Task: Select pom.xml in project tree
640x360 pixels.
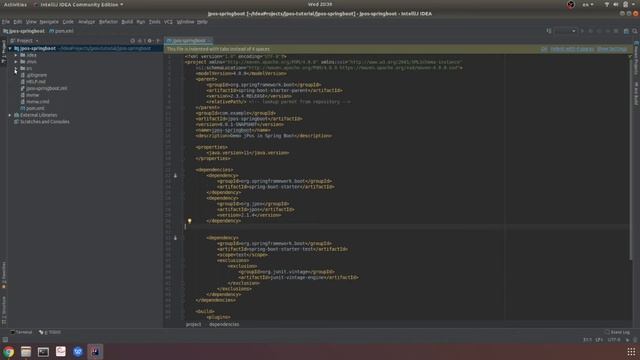Action: (x=32, y=108)
